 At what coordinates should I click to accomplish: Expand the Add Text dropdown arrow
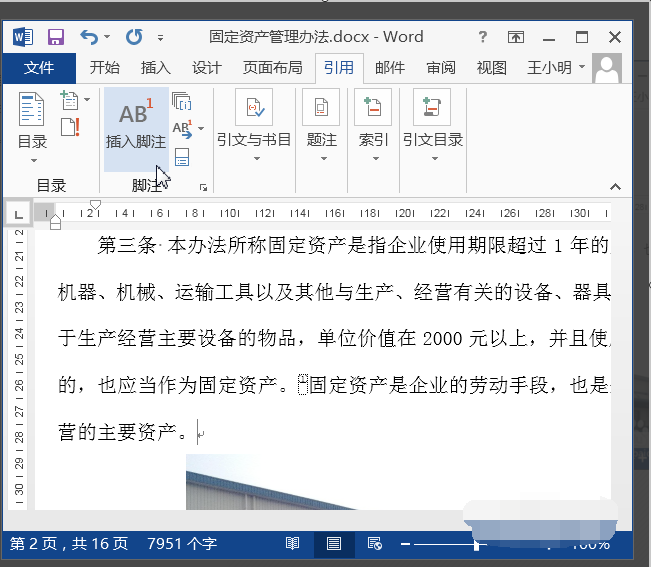coord(87,100)
